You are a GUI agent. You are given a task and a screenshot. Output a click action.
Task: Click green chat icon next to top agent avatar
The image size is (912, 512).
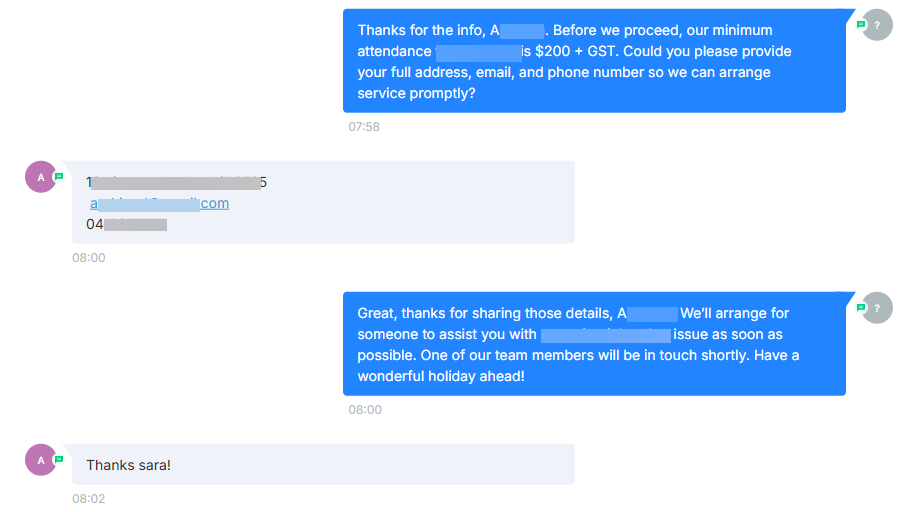(860, 24)
